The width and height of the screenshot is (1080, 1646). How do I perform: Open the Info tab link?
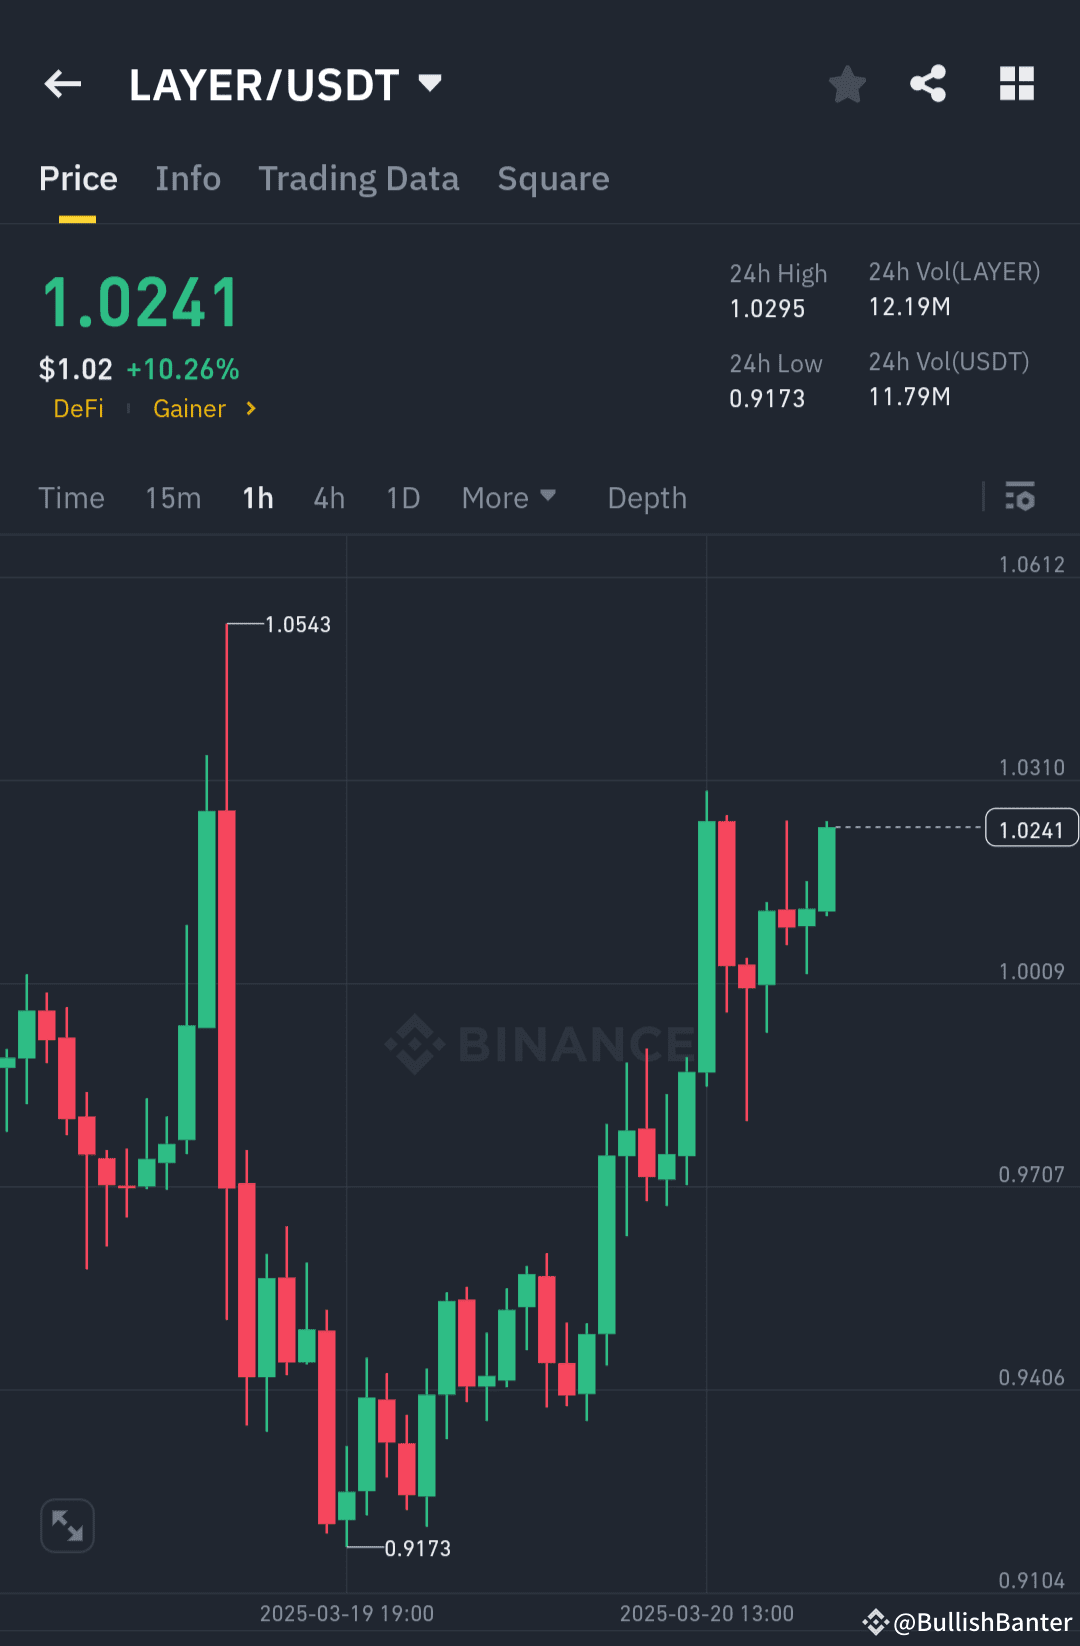[x=188, y=178]
